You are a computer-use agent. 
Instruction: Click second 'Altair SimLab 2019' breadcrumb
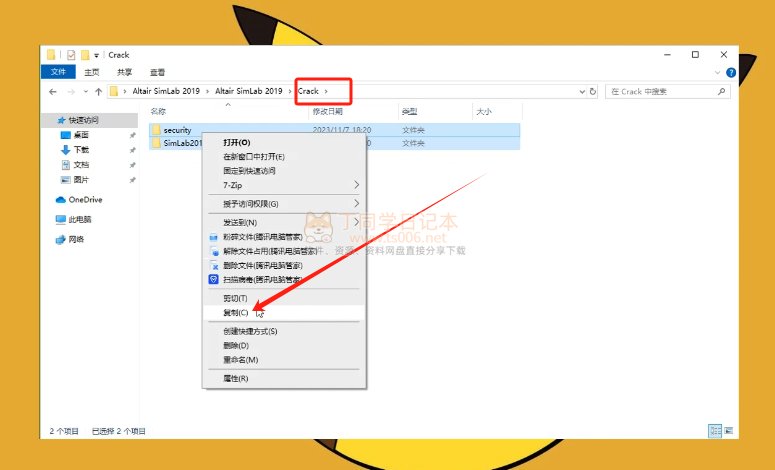pyautogui.click(x=249, y=91)
